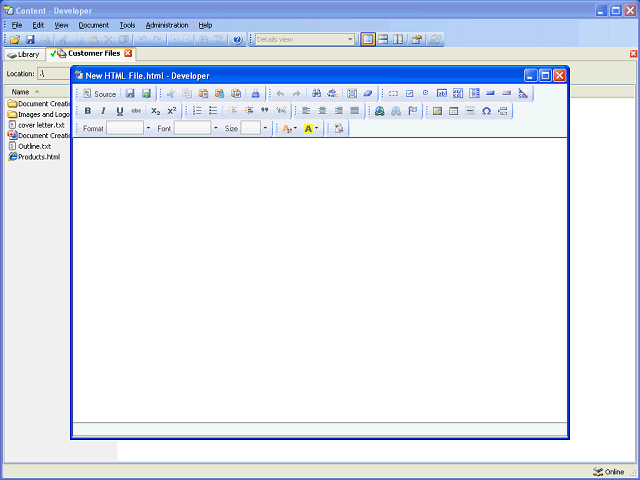Select the vertical split layout button
Screen dimensions: 640x480
coord(398,40)
